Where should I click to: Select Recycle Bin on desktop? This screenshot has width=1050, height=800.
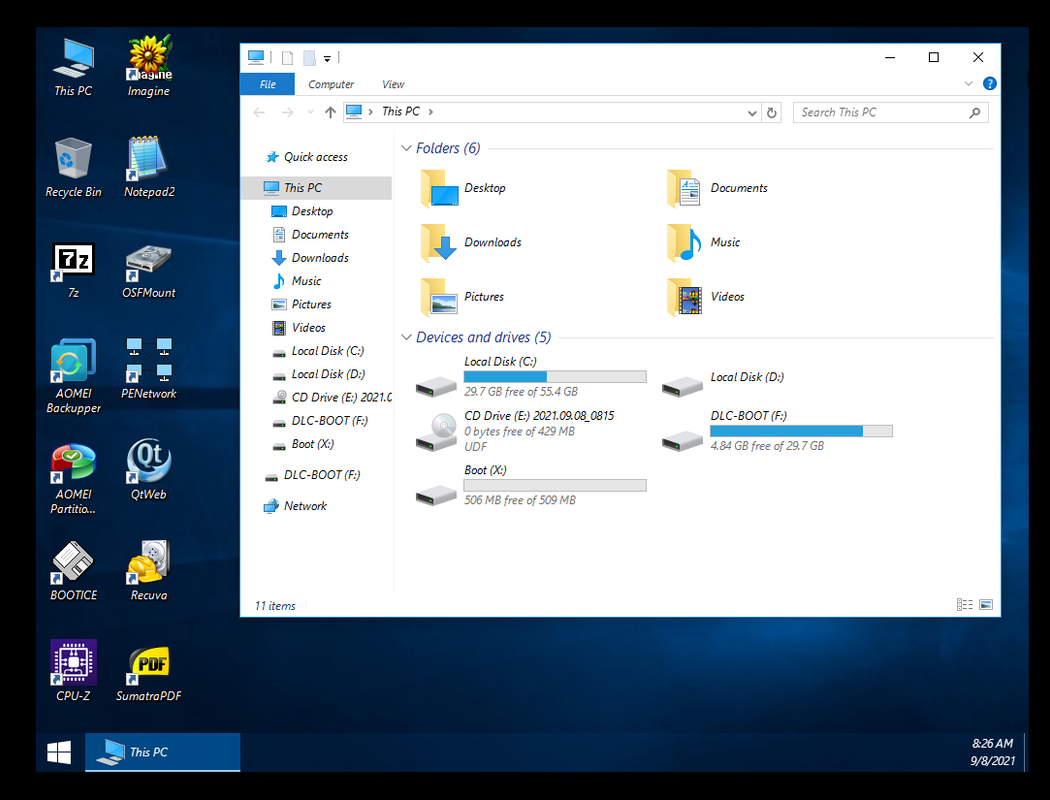pos(73,167)
